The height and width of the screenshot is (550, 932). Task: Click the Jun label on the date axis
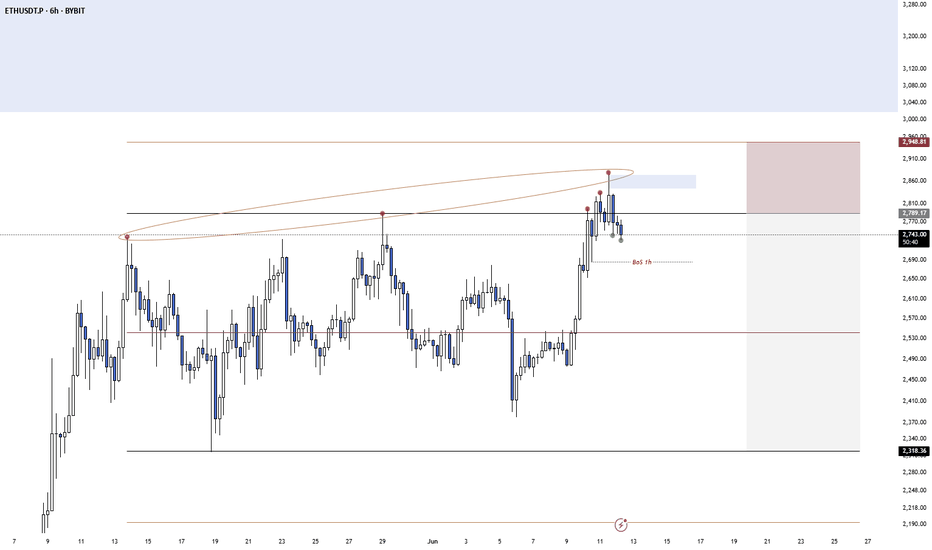[x=432, y=542]
